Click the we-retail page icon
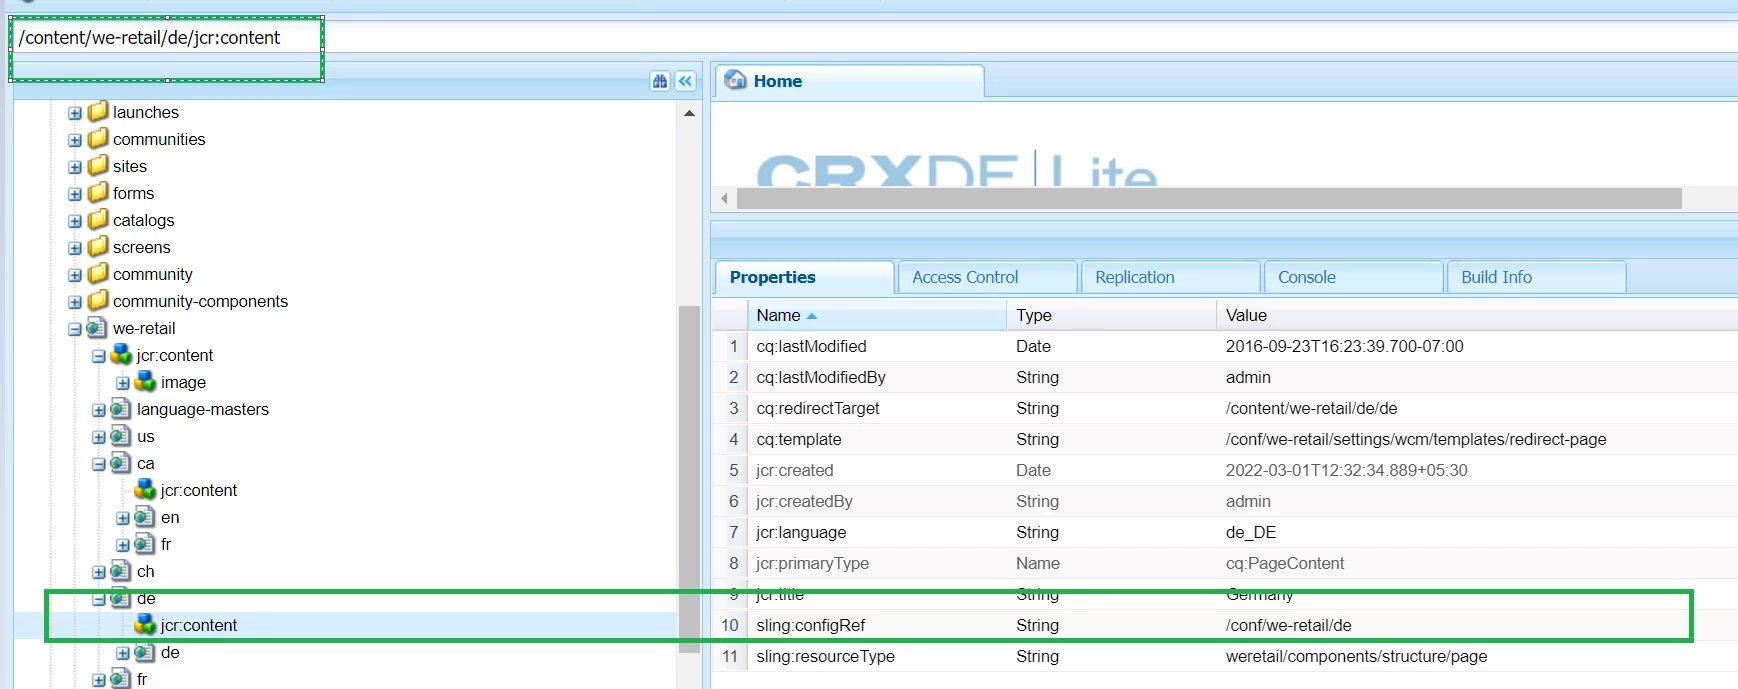 coord(97,327)
